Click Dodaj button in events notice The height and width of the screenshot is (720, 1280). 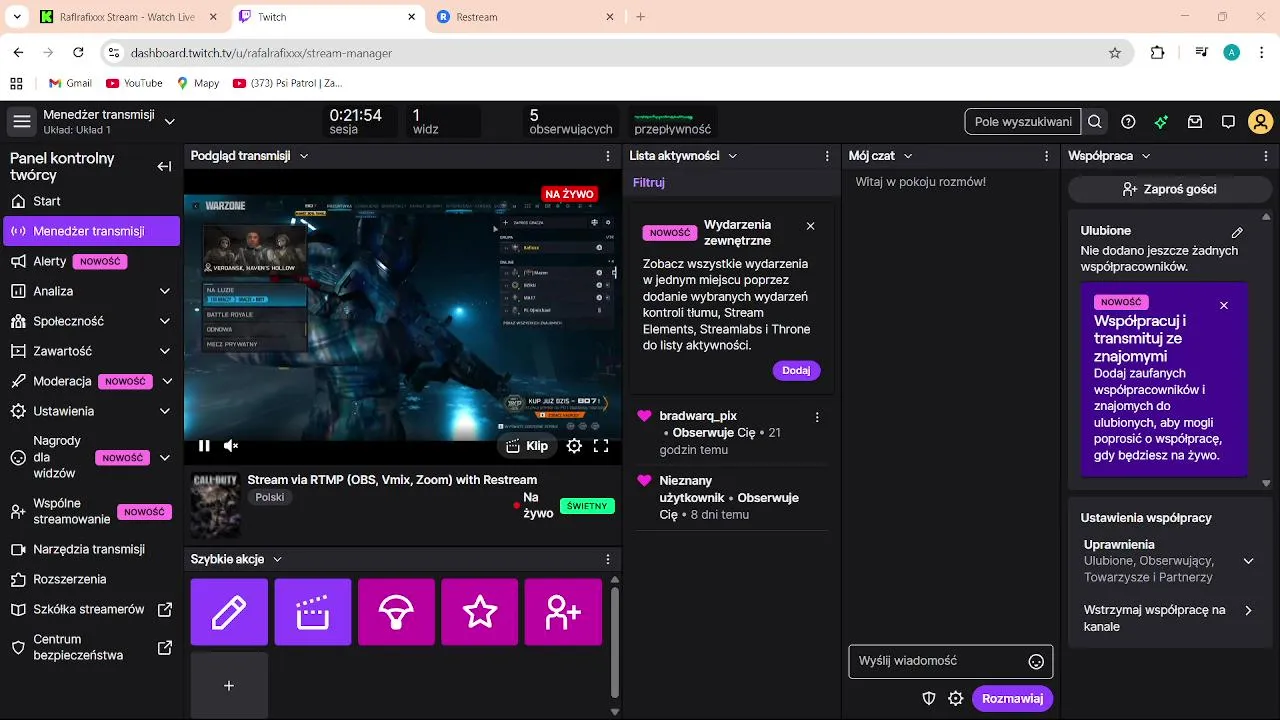pos(796,370)
